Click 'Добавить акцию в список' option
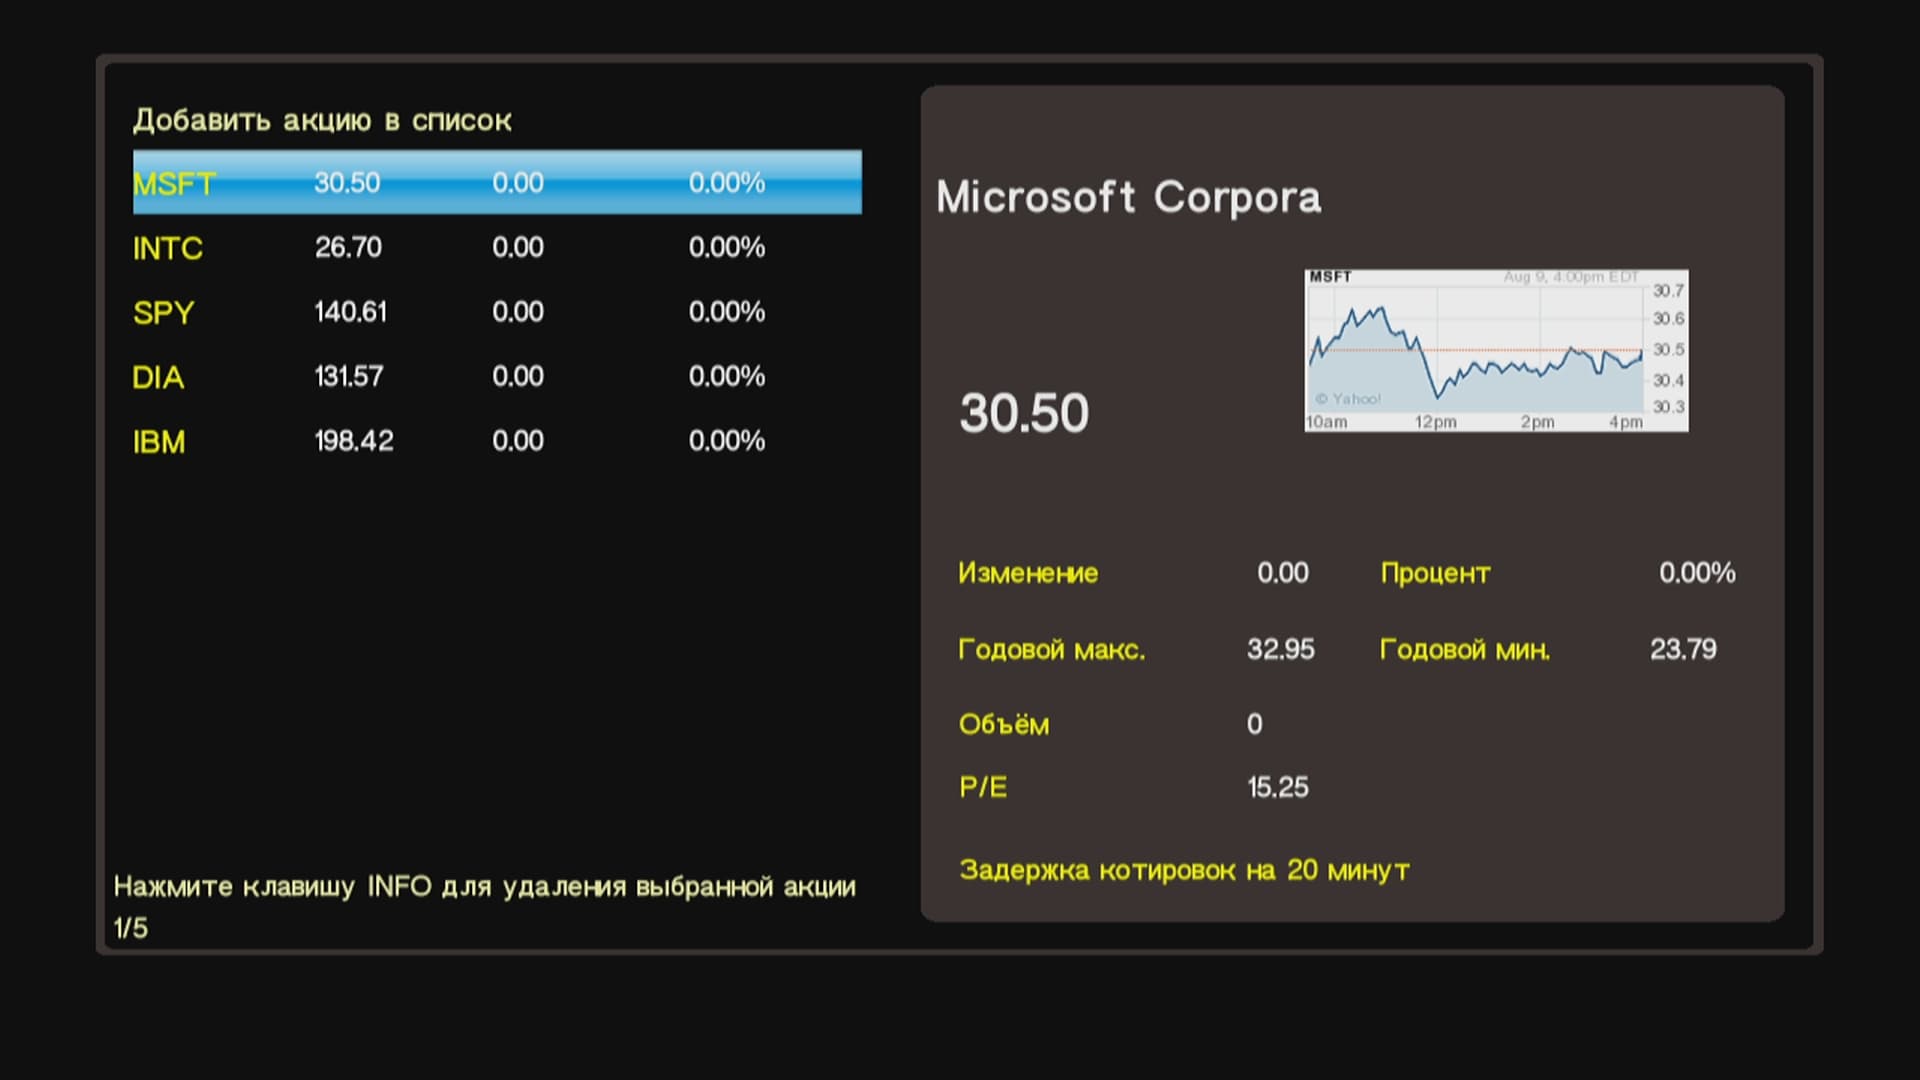This screenshot has height=1080, width=1920. (322, 121)
